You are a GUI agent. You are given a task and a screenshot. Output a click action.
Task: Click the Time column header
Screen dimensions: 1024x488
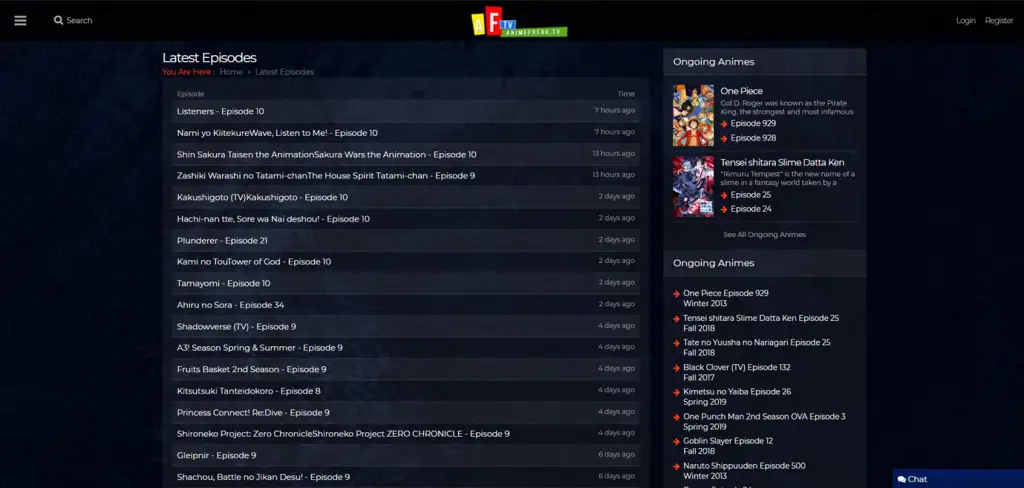pyautogui.click(x=626, y=93)
